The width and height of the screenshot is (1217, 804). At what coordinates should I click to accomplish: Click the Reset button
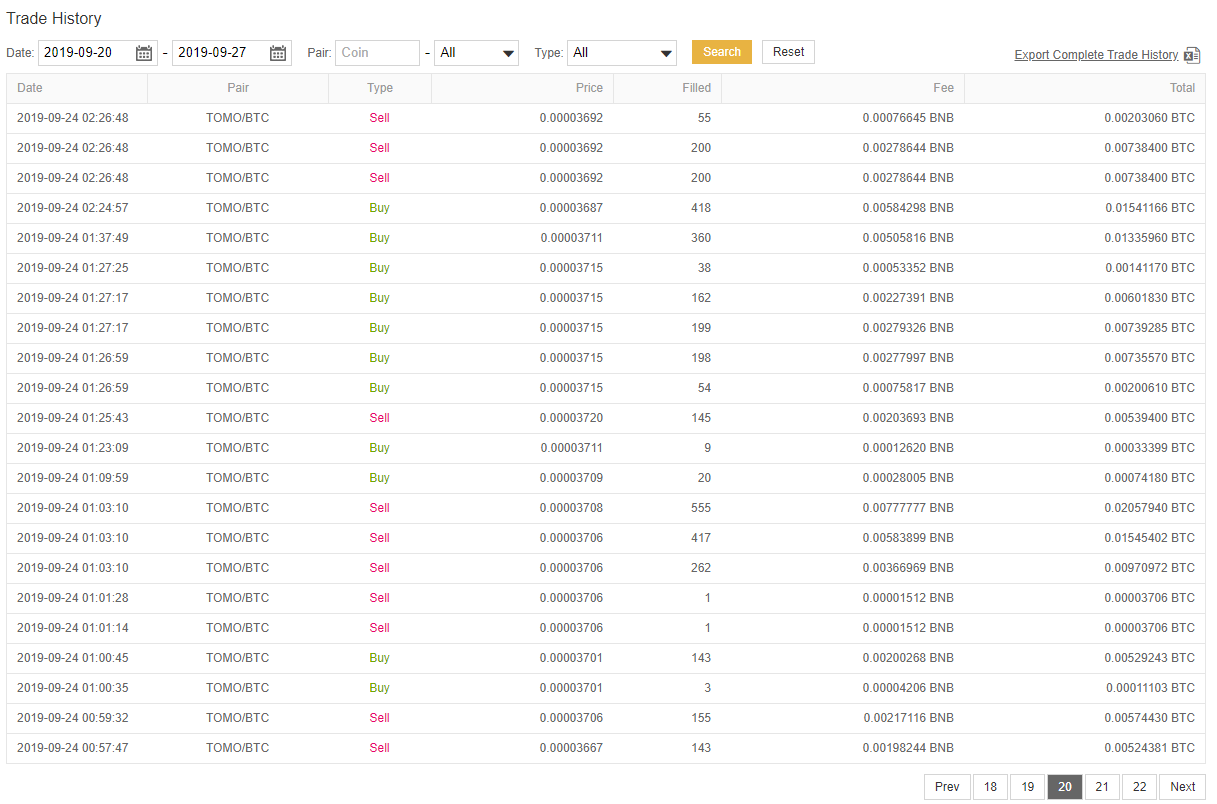788,52
